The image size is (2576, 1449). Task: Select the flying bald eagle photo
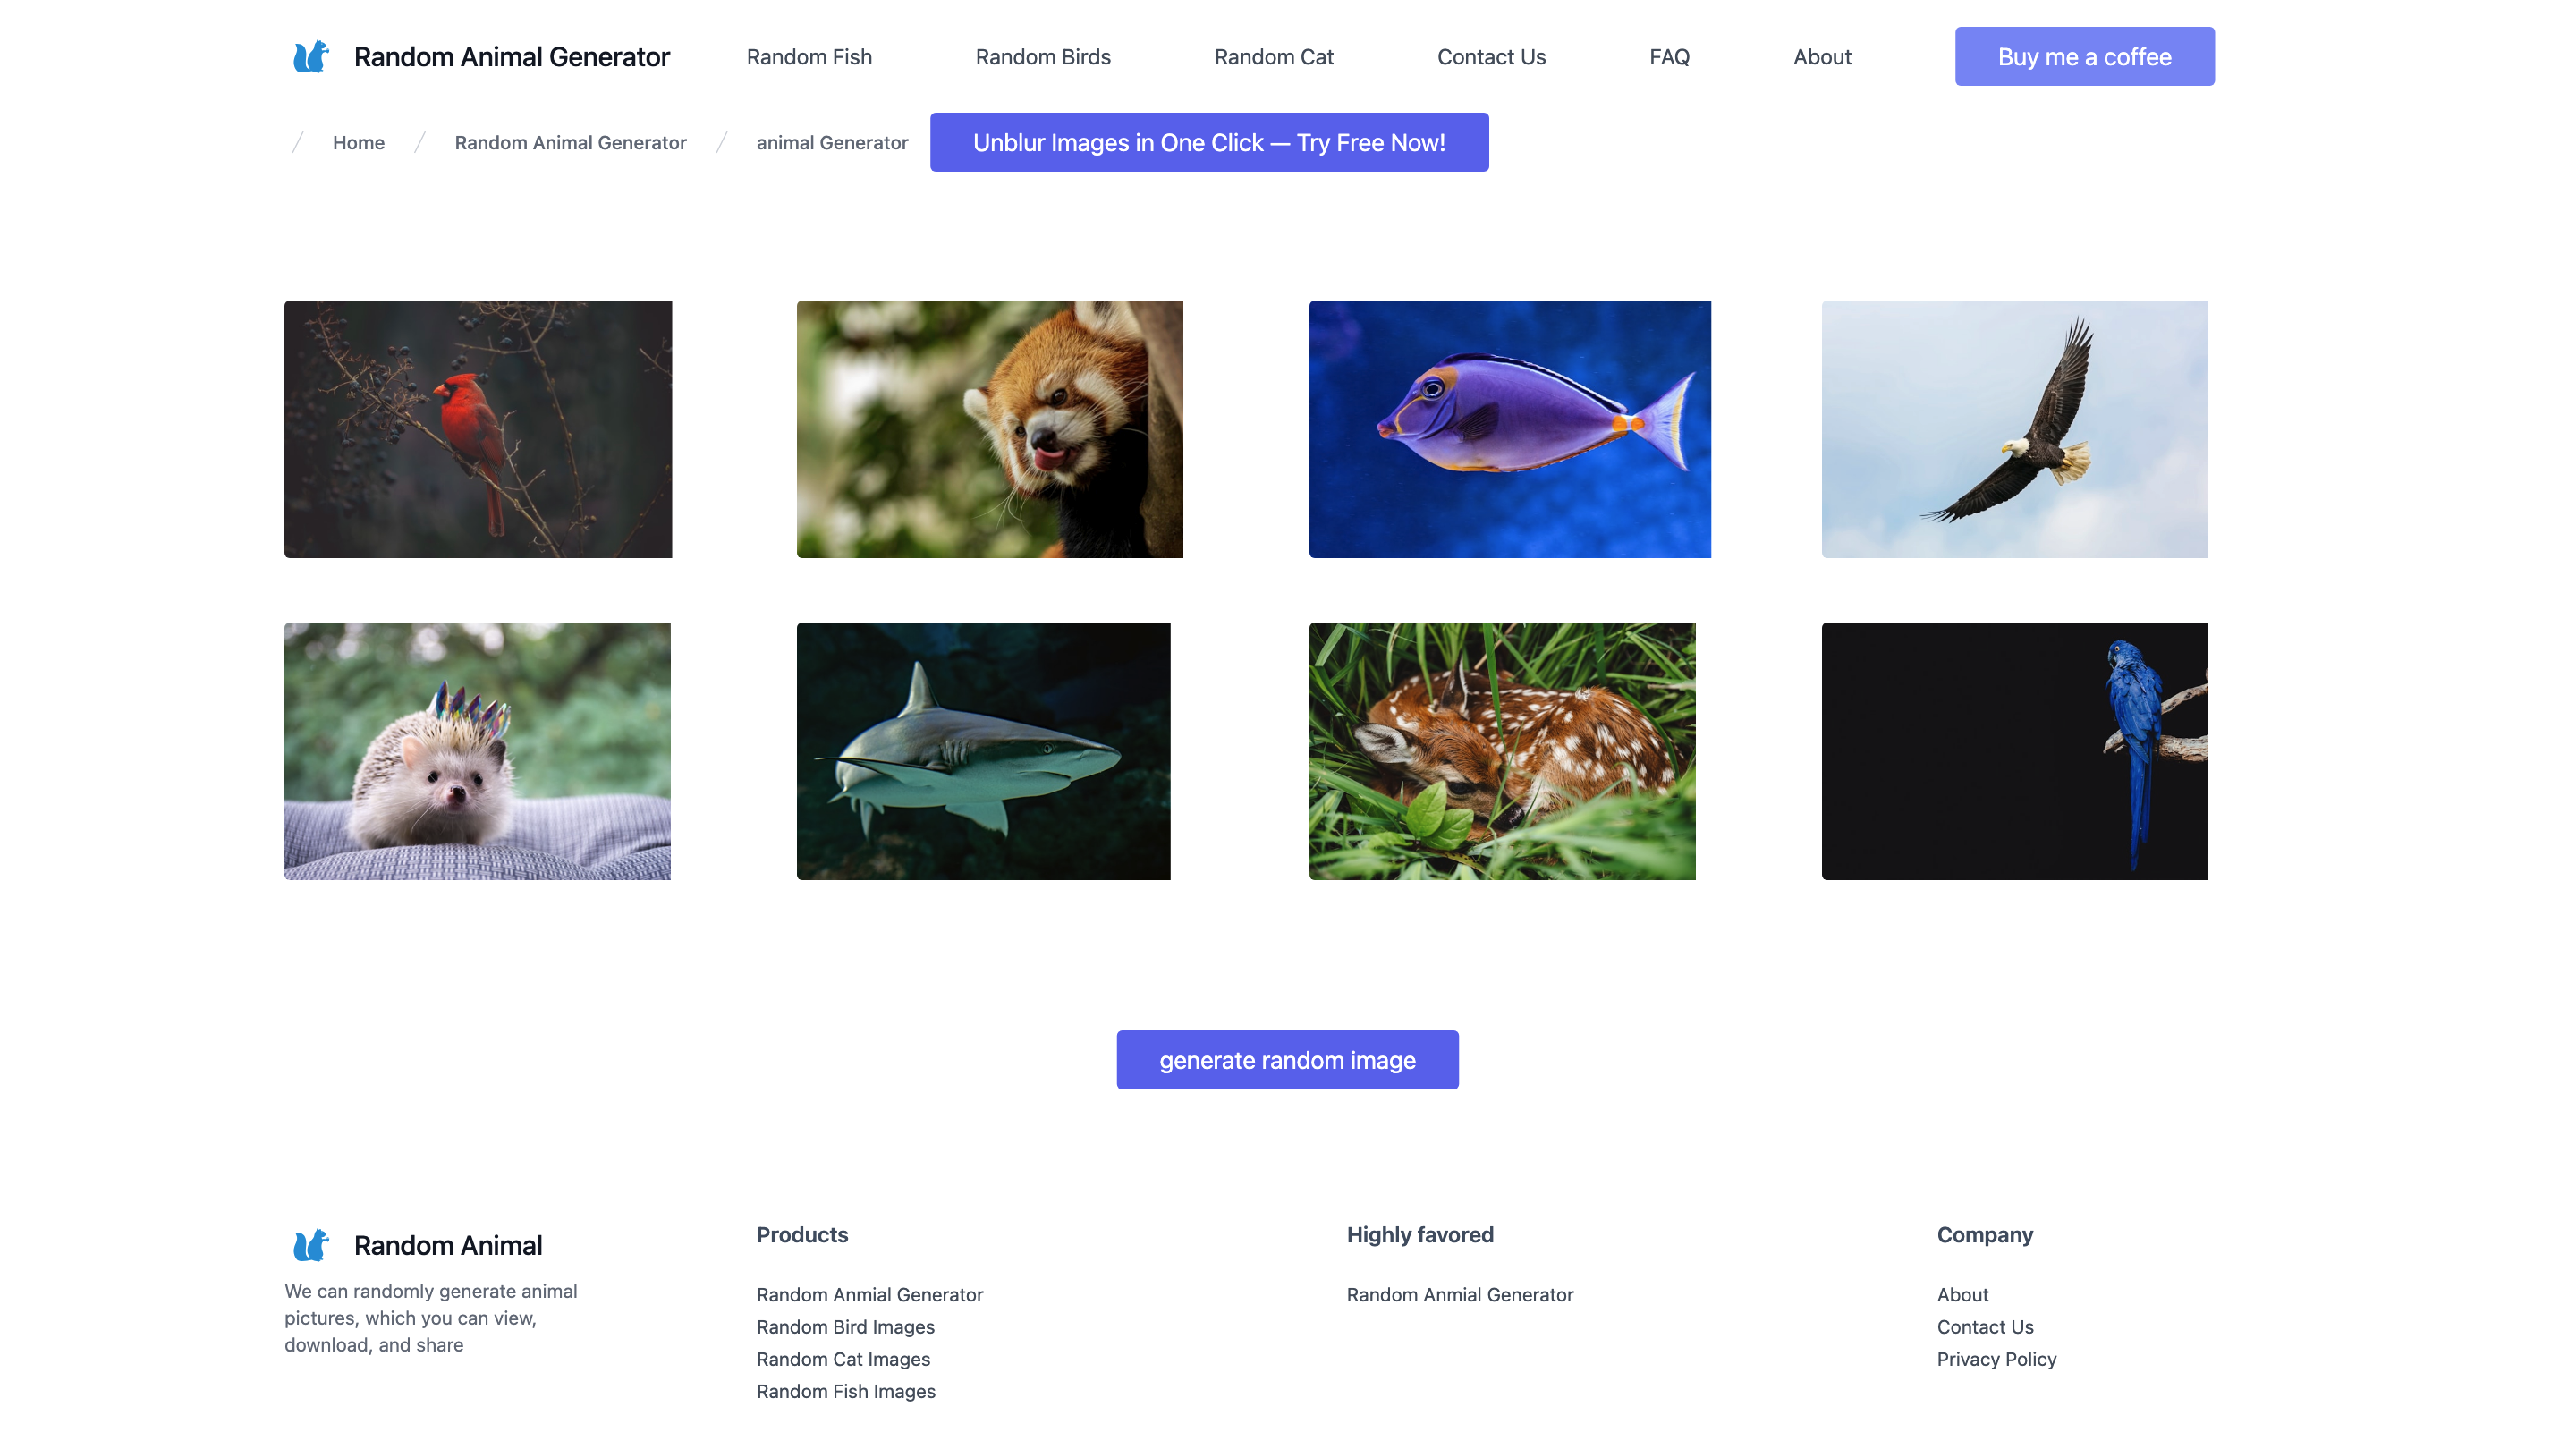point(2014,429)
